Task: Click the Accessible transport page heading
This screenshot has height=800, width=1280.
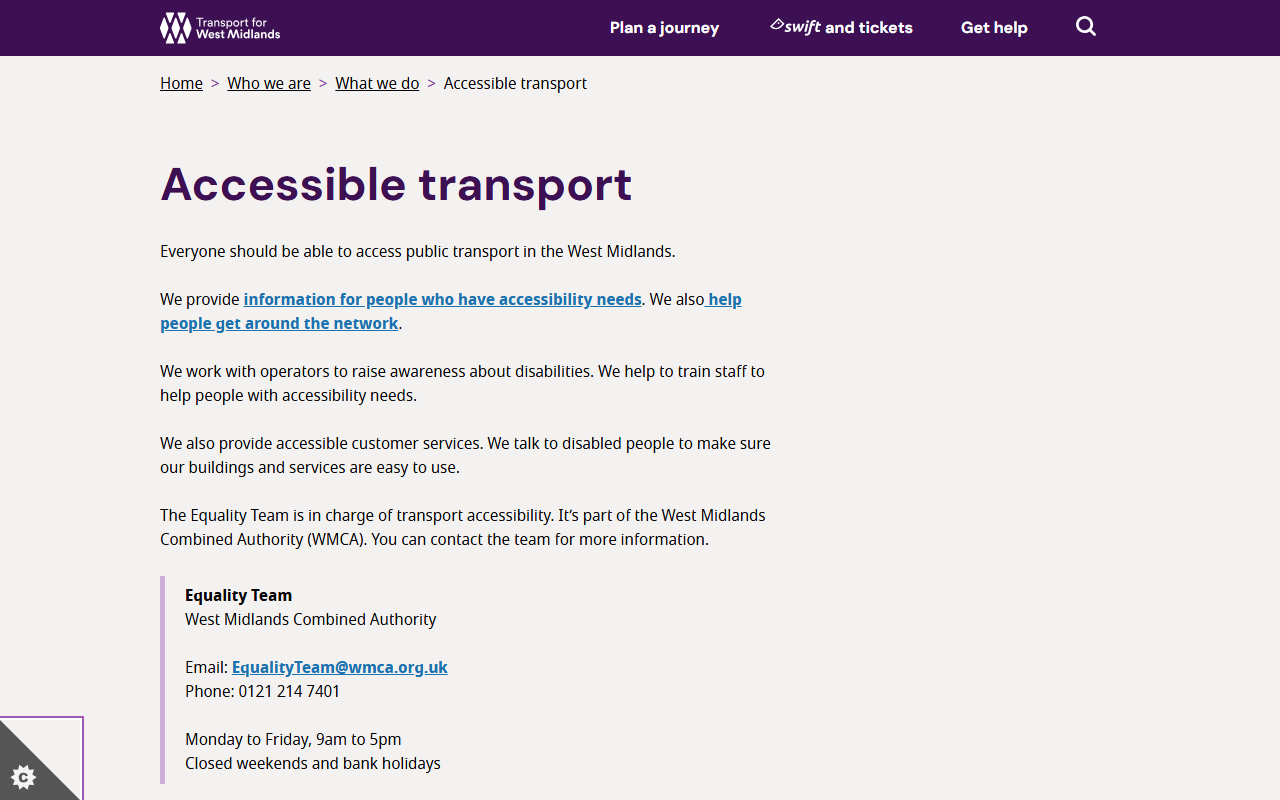Action: click(396, 184)
